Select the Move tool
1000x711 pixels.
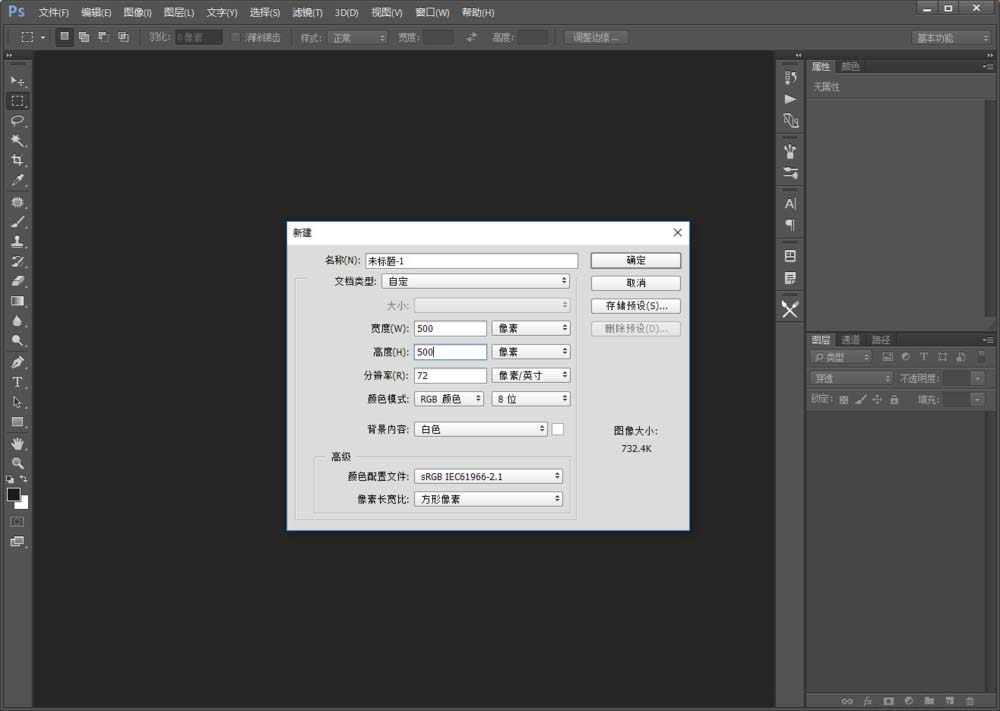tap(17, 80)
